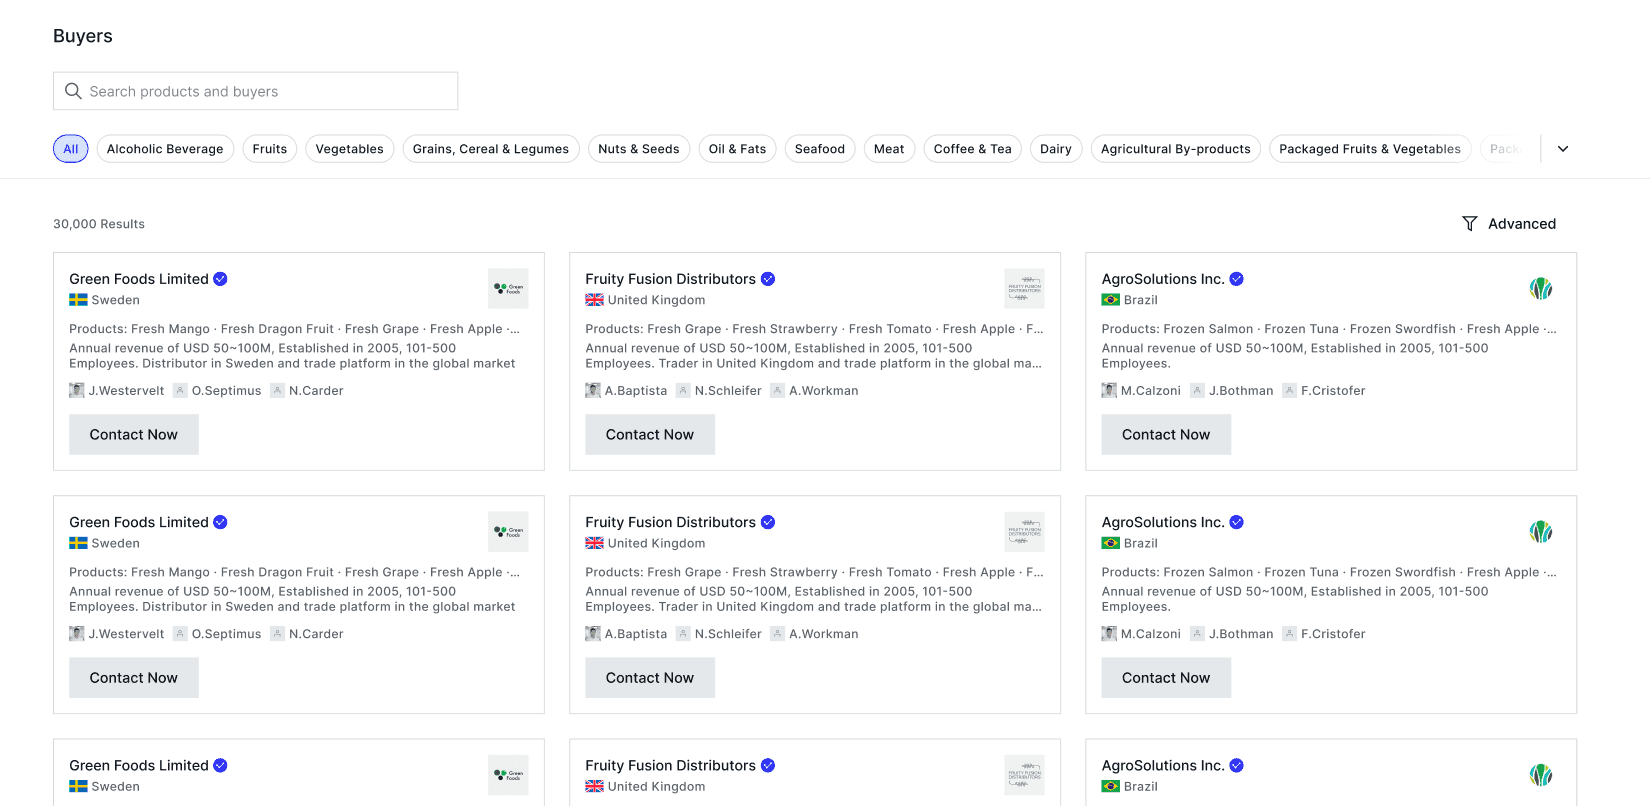The width and height of the screenshot is (1650, 806).
Task: Expand the category list with the chevron
Action: (1563, 149)
